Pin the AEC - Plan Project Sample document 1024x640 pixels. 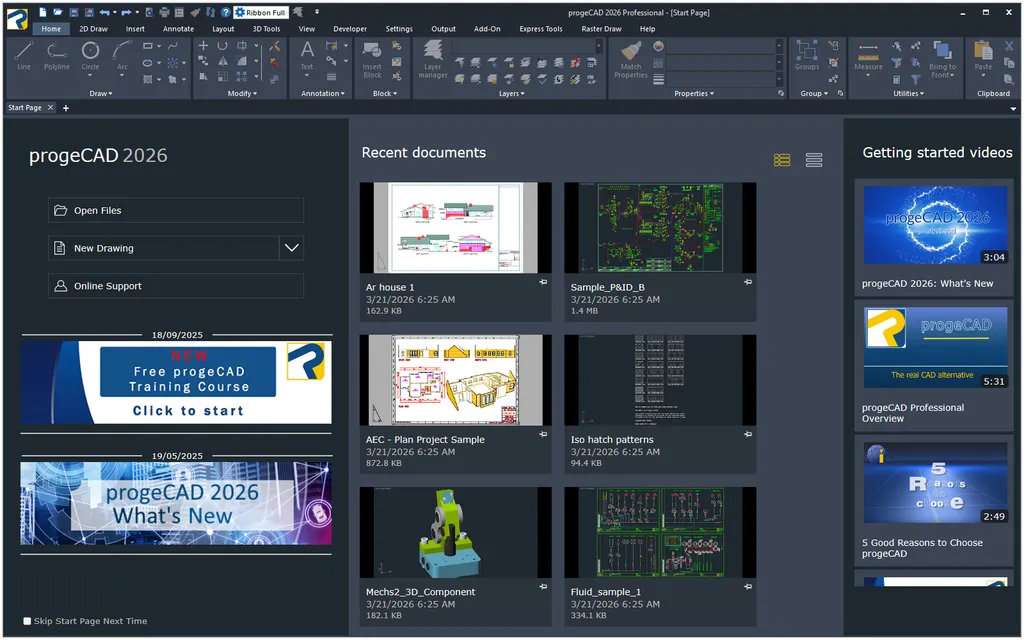tap(543, 434)
